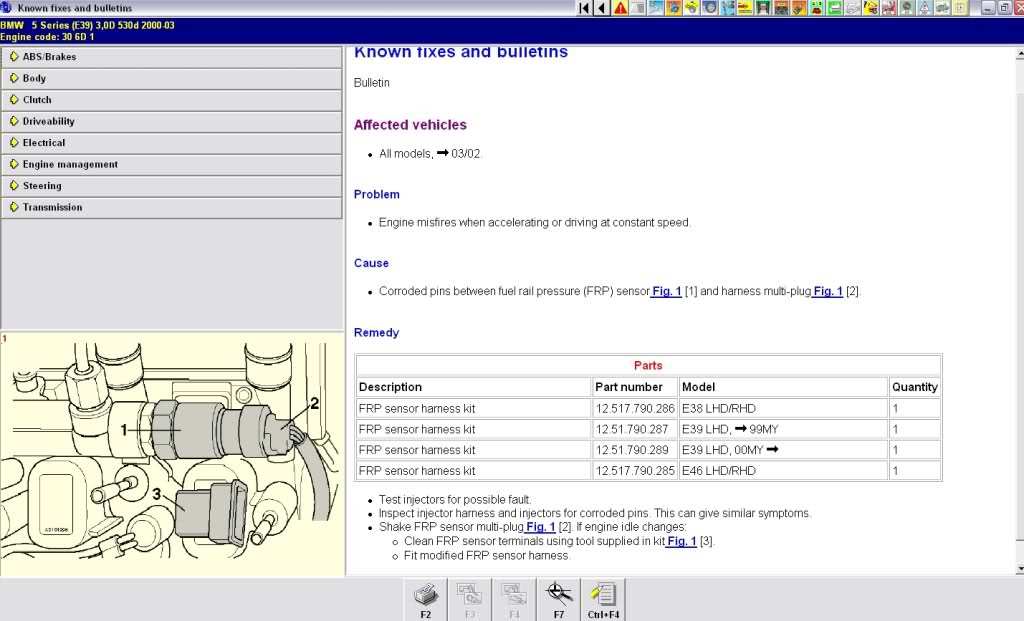The width and height of the screenshot is (1024, 621).
Task: Click the FRP sensor diagram image
Action: coord(170,455)
